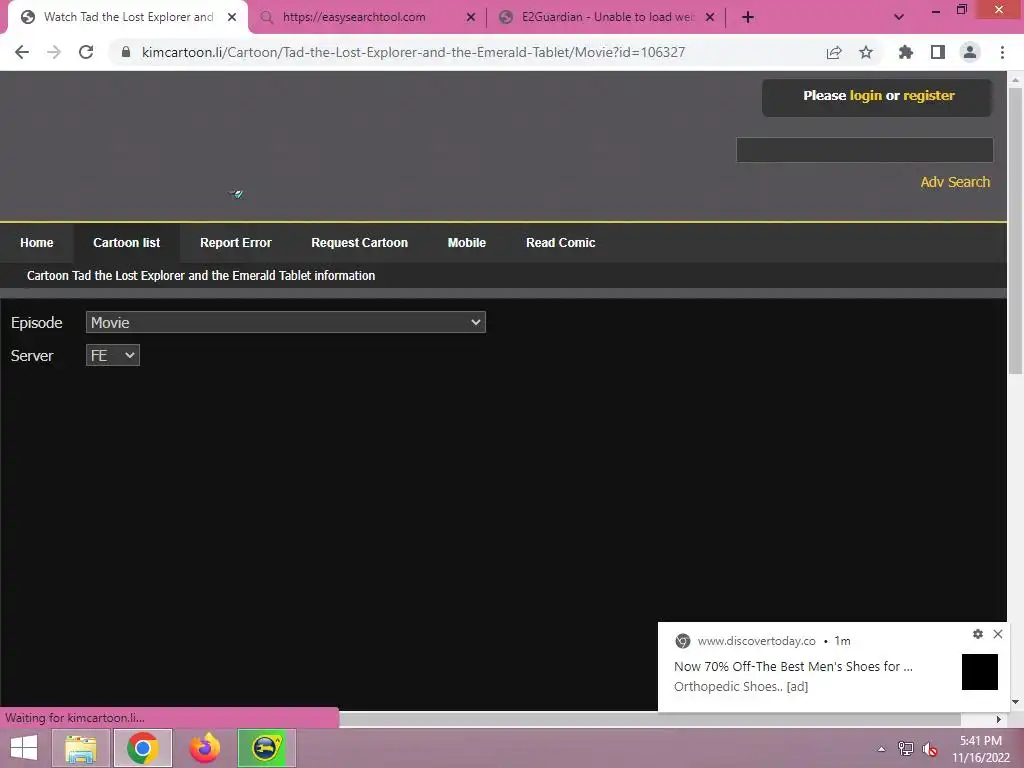
Task: Click the login link
Action: tap(865, 95)
